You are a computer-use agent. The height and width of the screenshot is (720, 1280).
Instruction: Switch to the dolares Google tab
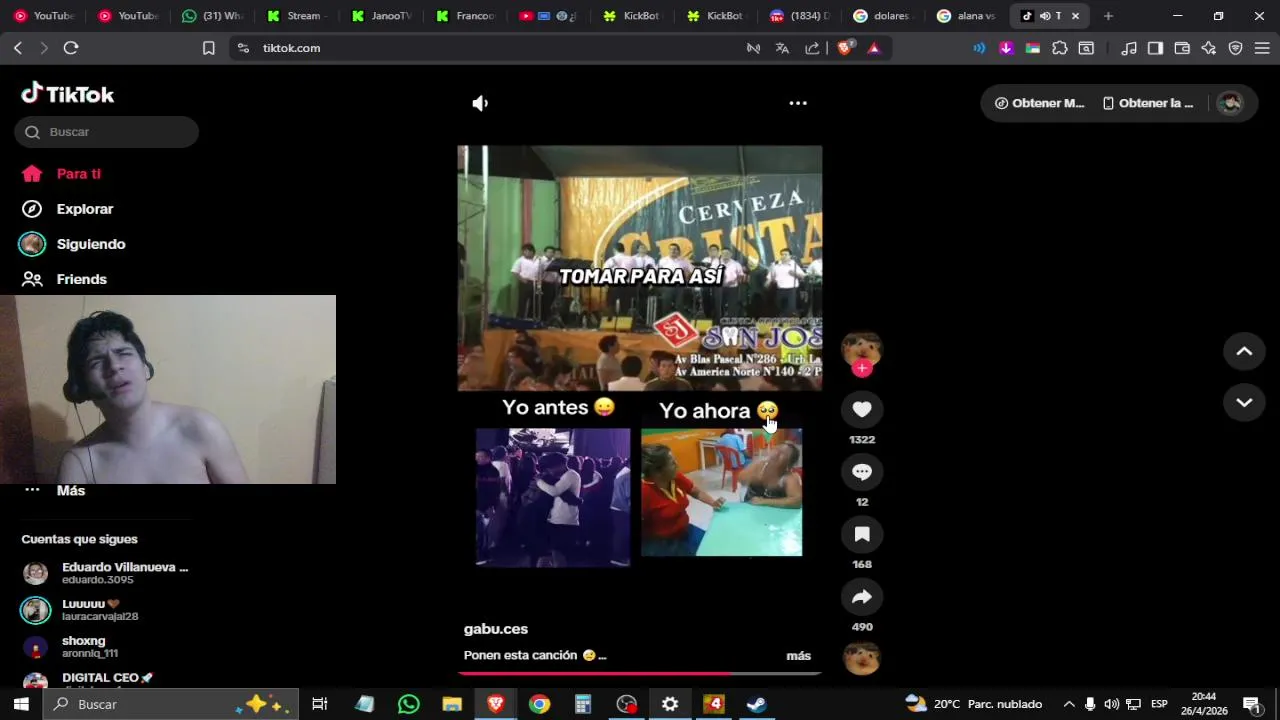click(x=884, y=16)
